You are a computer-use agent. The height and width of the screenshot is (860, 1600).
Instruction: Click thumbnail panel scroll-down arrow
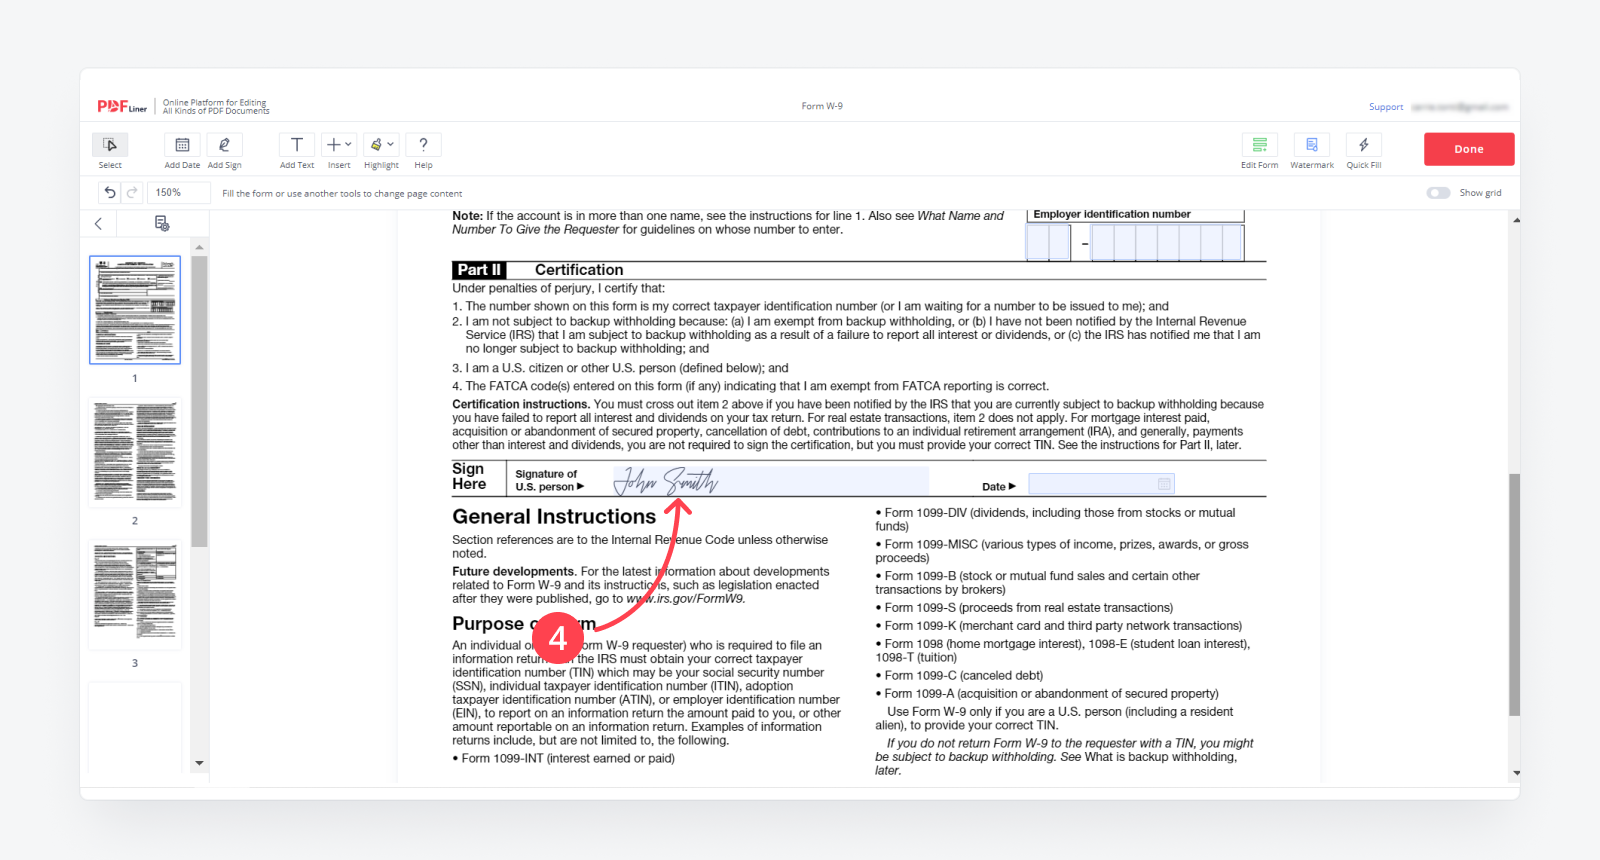coord(199,763)
